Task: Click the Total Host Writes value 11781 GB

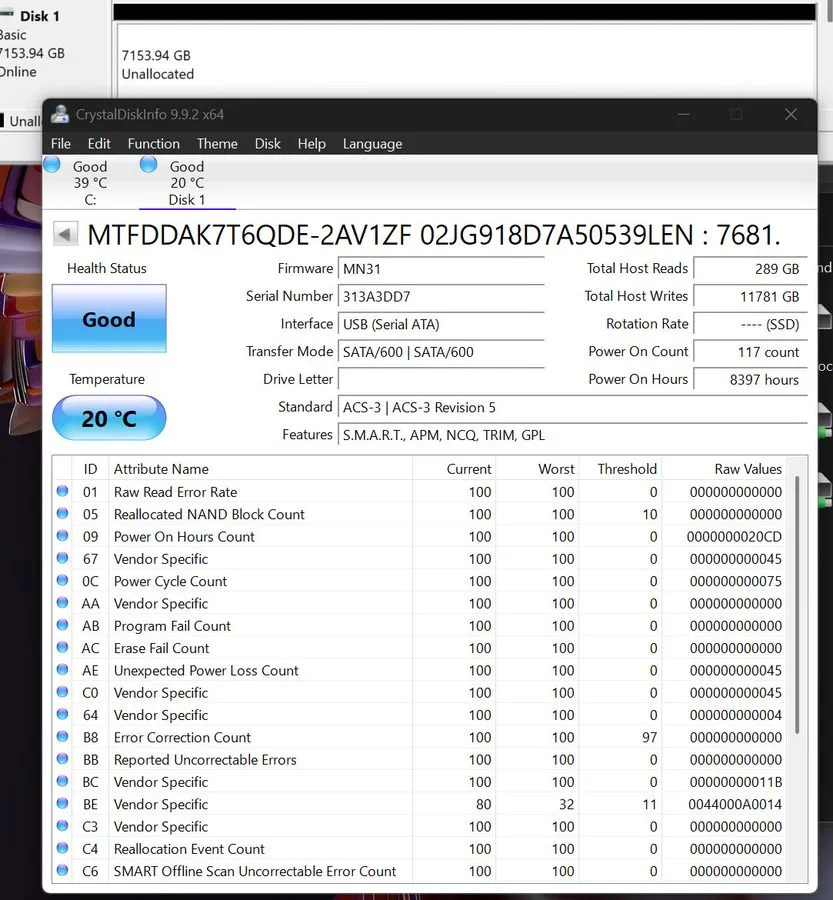Action: [x=750, y=297]
